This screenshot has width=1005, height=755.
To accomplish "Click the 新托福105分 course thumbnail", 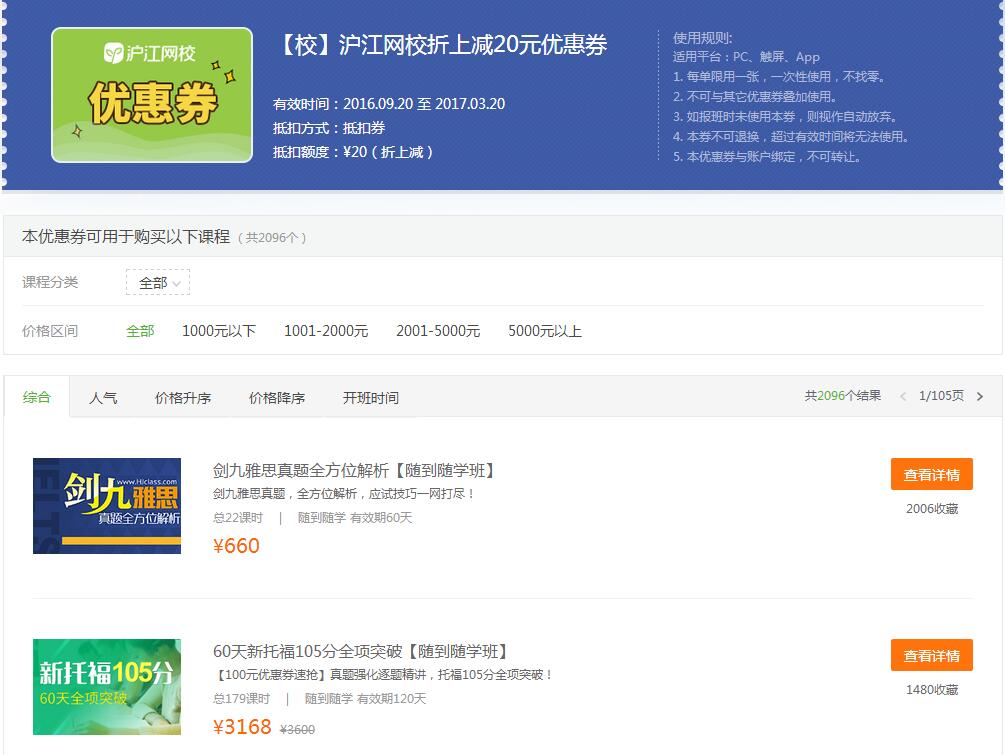I will point(107,686).
